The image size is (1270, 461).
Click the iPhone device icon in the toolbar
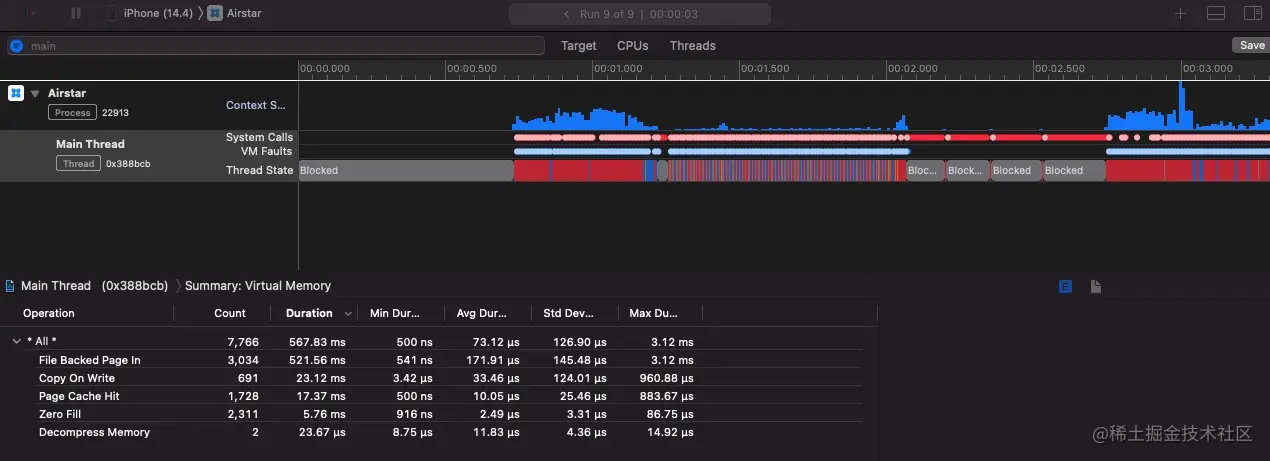pos(111,13)
